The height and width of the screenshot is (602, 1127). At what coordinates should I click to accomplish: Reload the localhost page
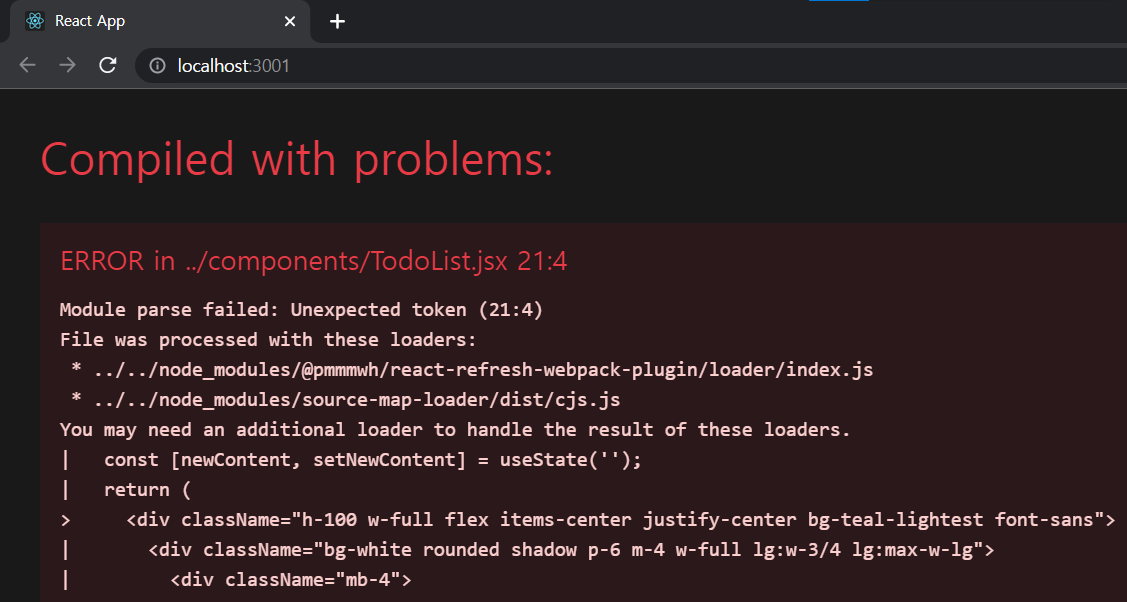(x=107, y=65)
